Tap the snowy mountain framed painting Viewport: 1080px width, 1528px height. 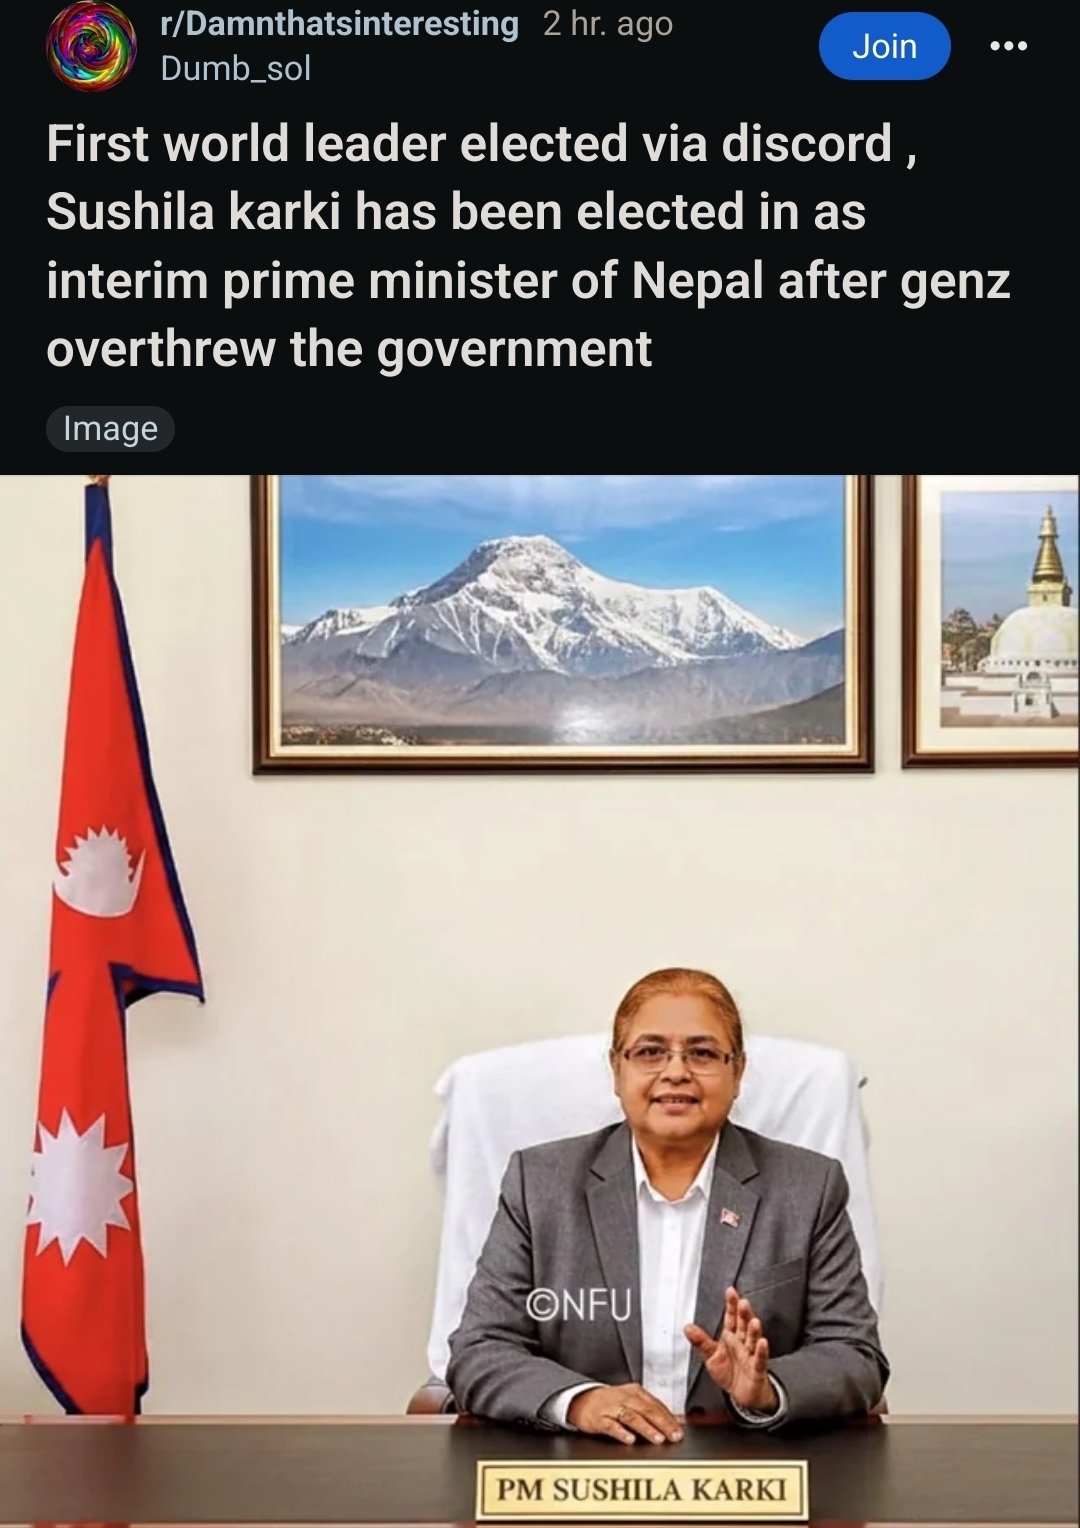(x=562, y=623)
